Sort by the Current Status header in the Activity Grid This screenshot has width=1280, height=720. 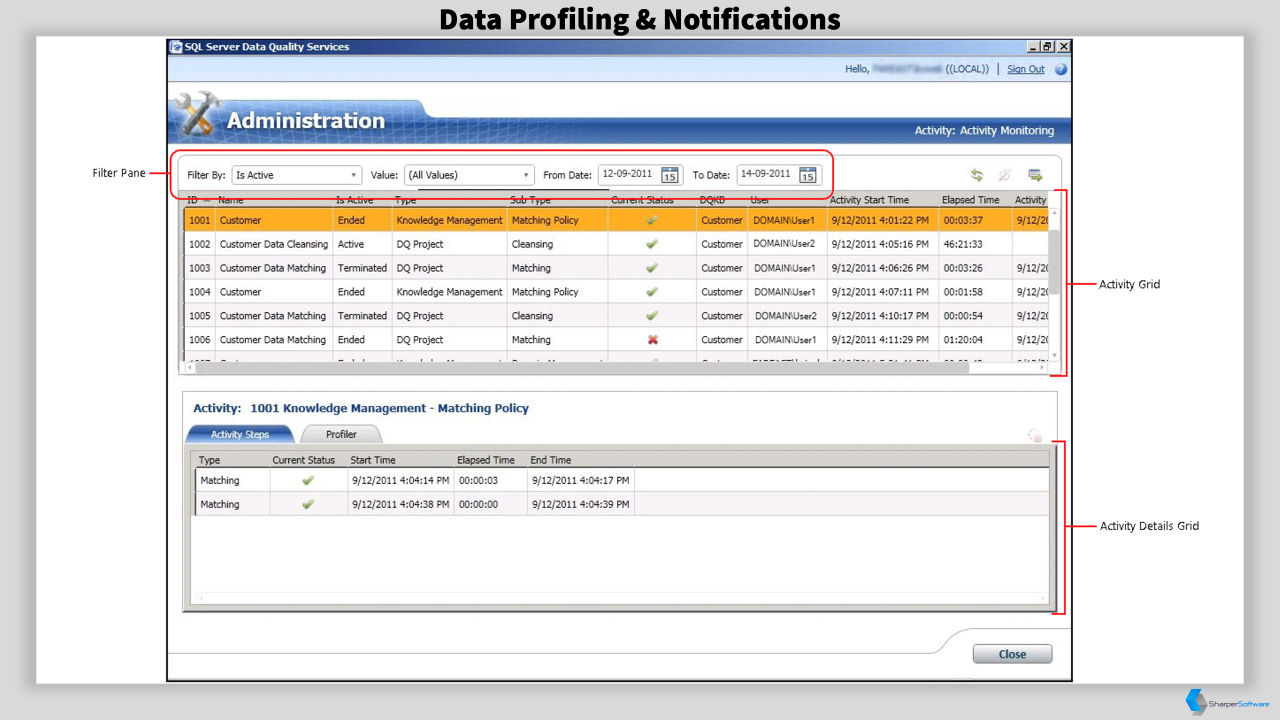click(642, 200)
